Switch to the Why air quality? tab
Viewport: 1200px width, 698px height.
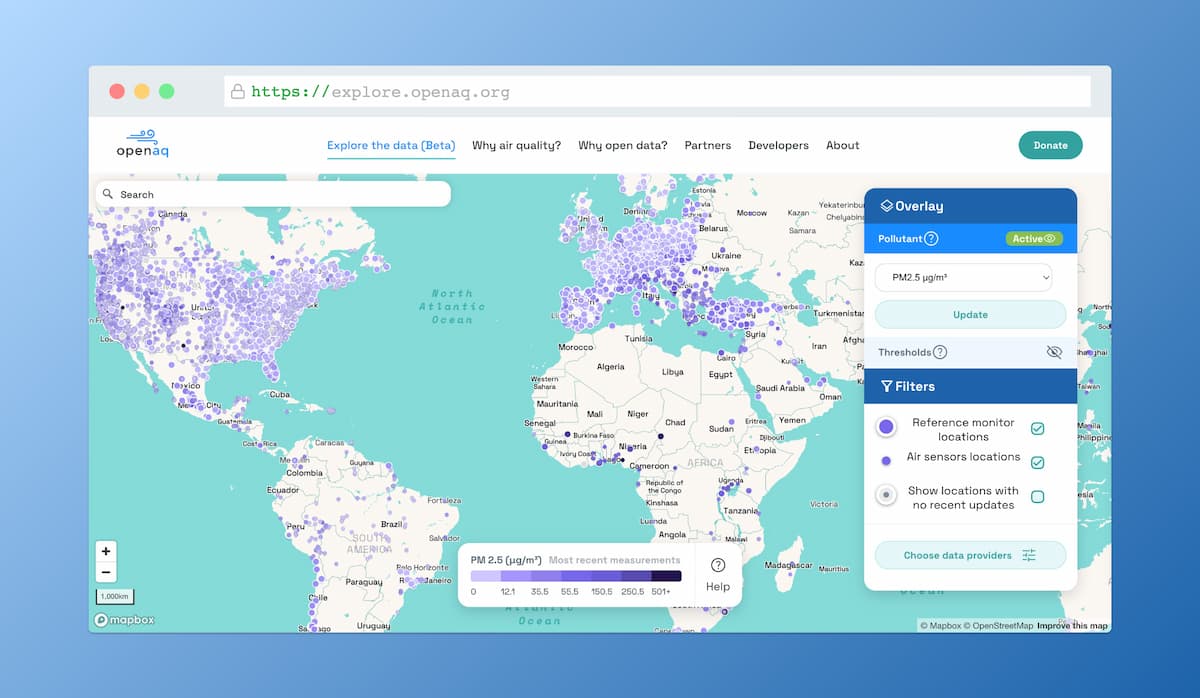pos(516,145)
